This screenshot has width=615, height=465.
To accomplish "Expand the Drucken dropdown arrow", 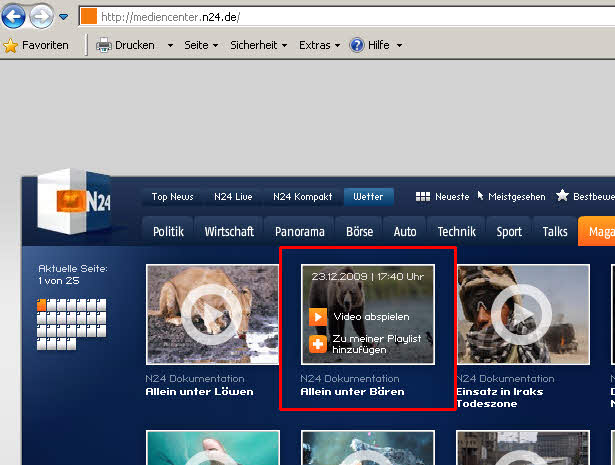I will [x=170, y=45].
